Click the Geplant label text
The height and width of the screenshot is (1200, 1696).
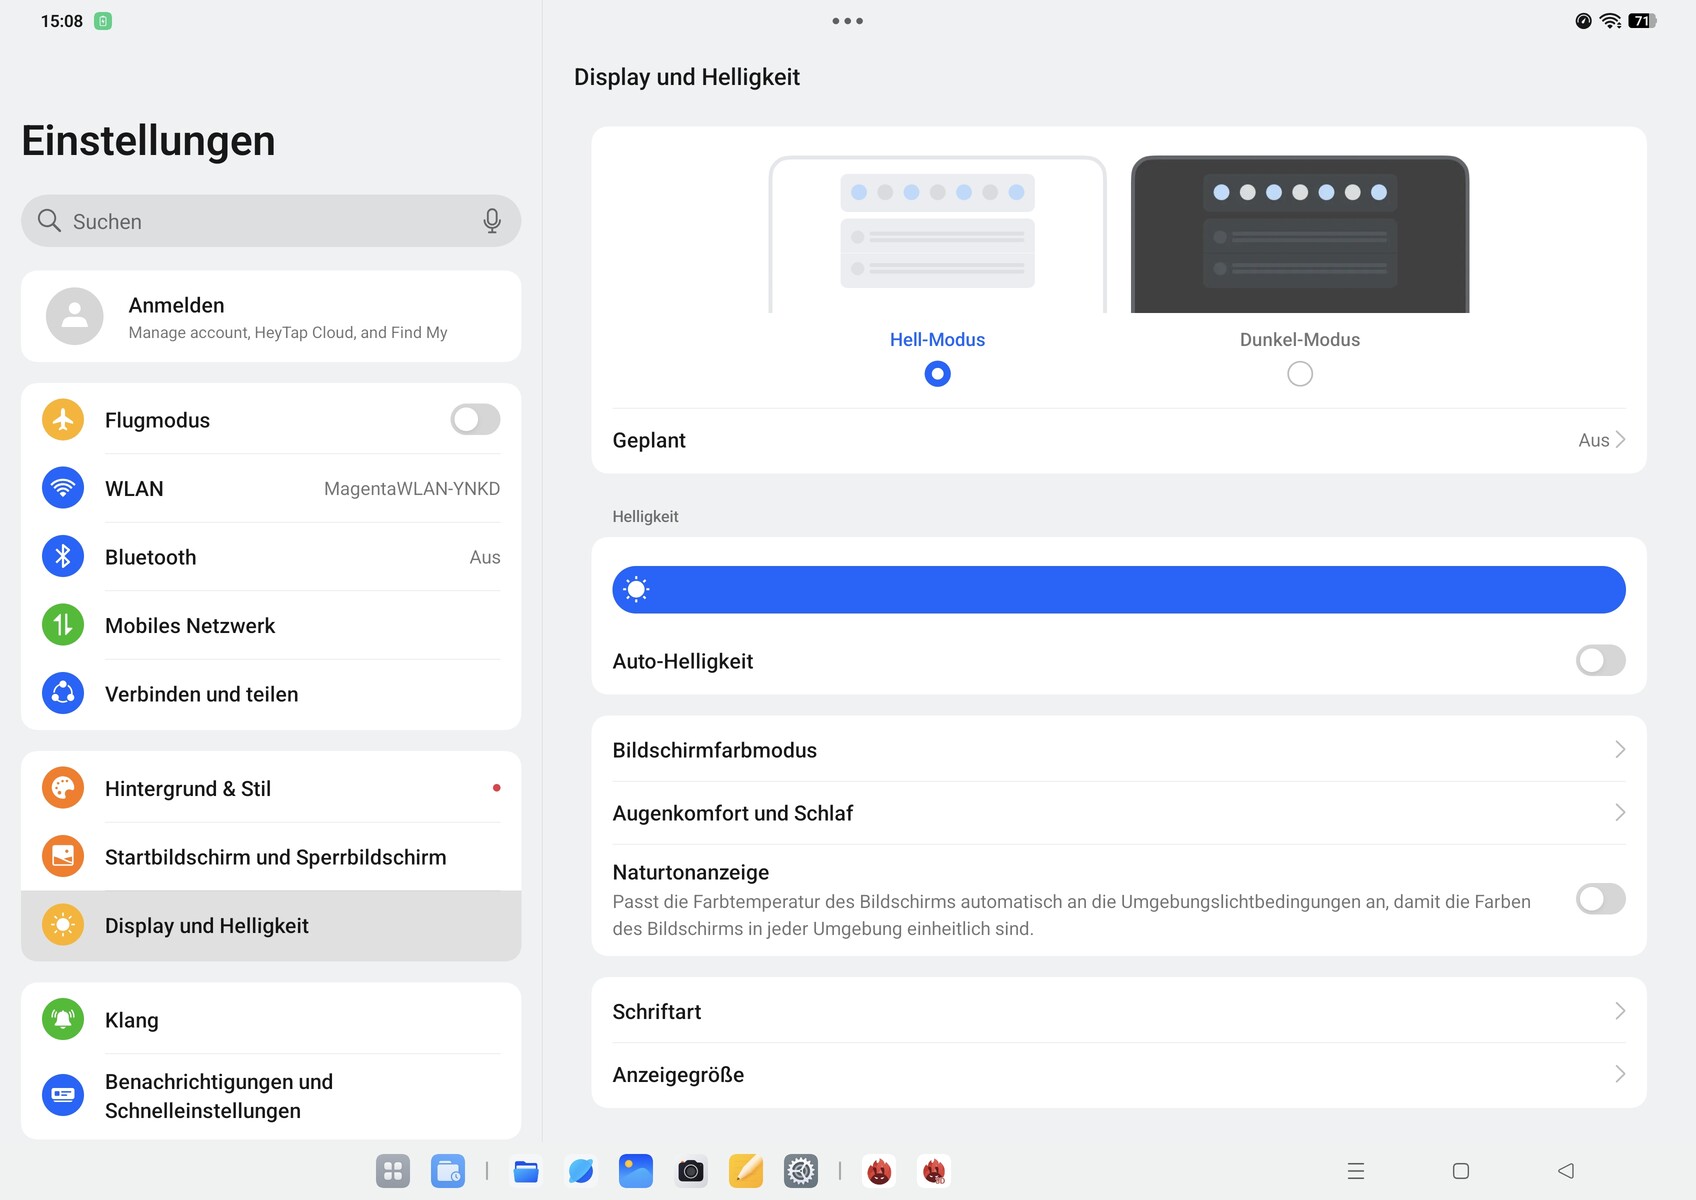tap(649, 441)
